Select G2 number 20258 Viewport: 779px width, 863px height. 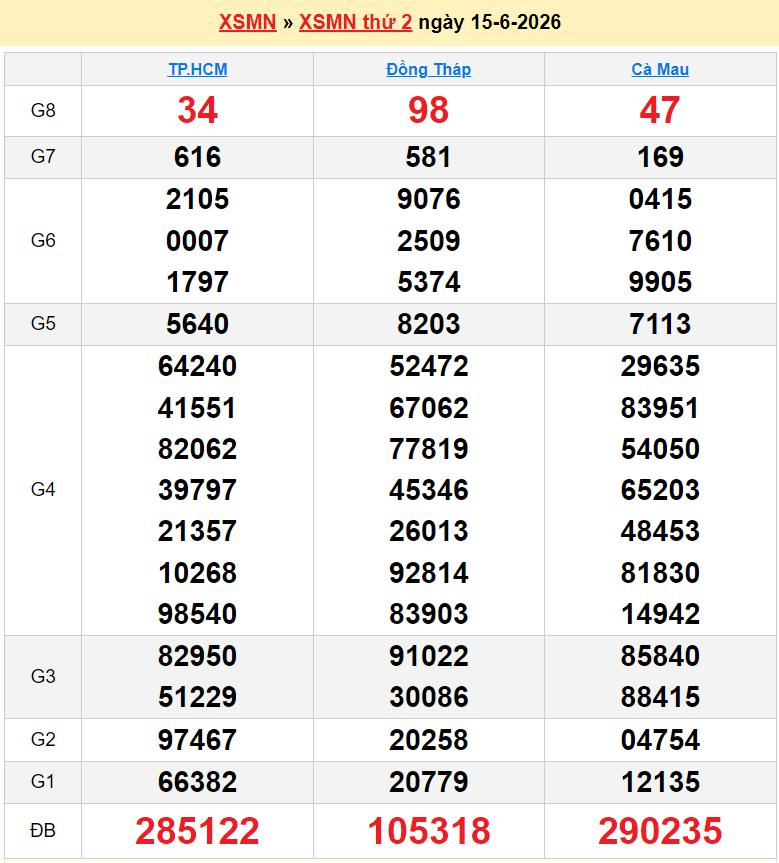pyautogui.click(x=428, y=740)
